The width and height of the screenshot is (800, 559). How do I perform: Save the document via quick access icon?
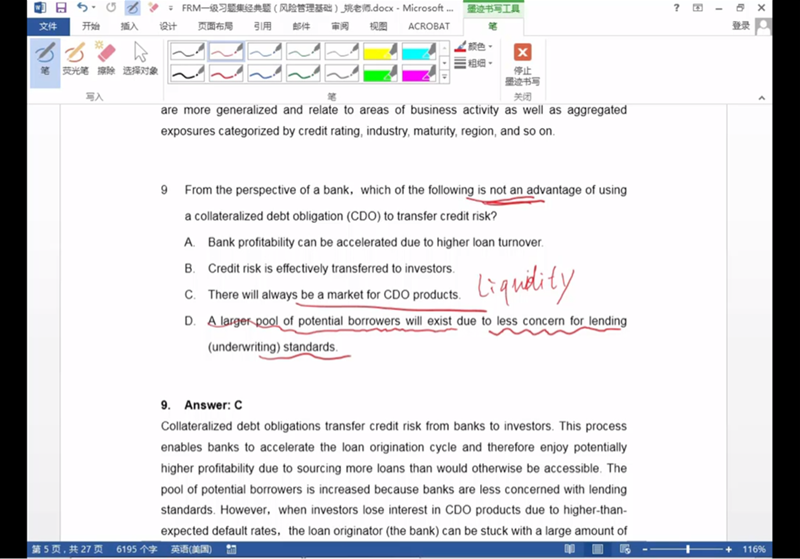pyautogui.click(x=61, y=8)
